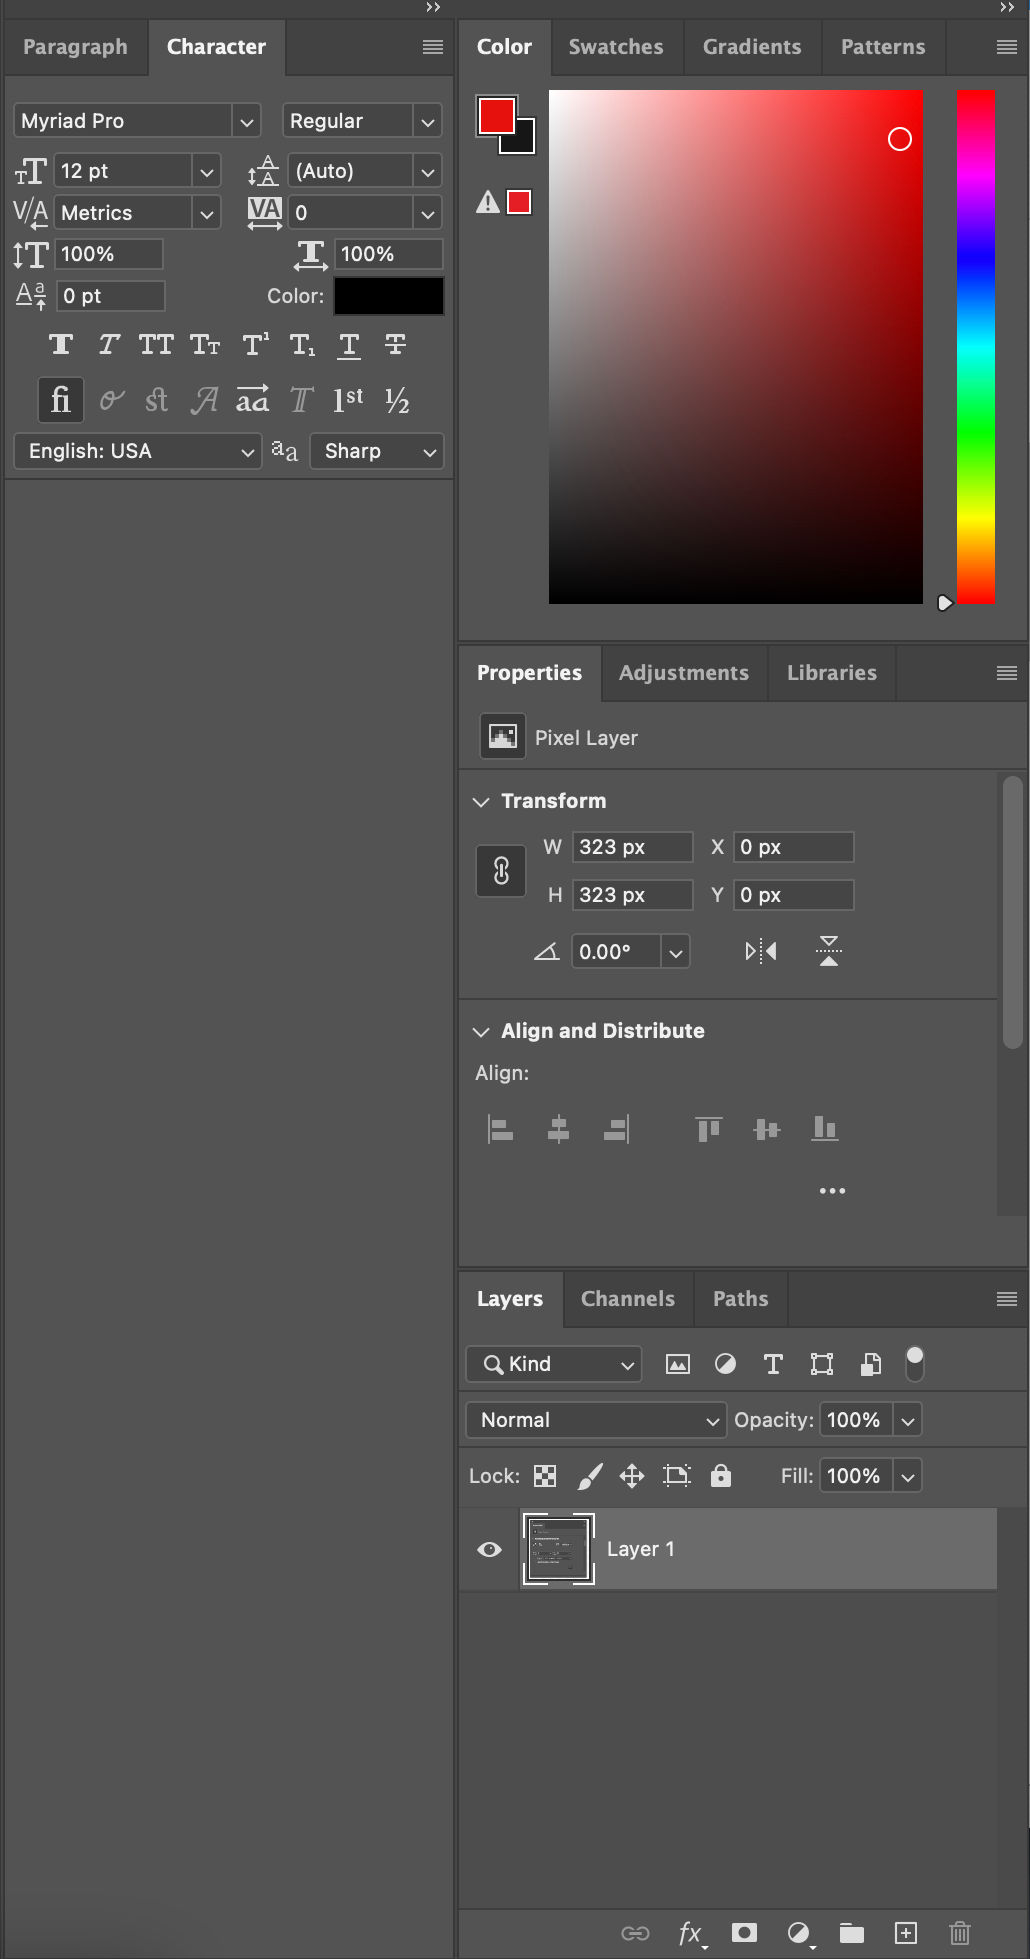Click the Align Bottom Edges icon

coord(825,1129)
